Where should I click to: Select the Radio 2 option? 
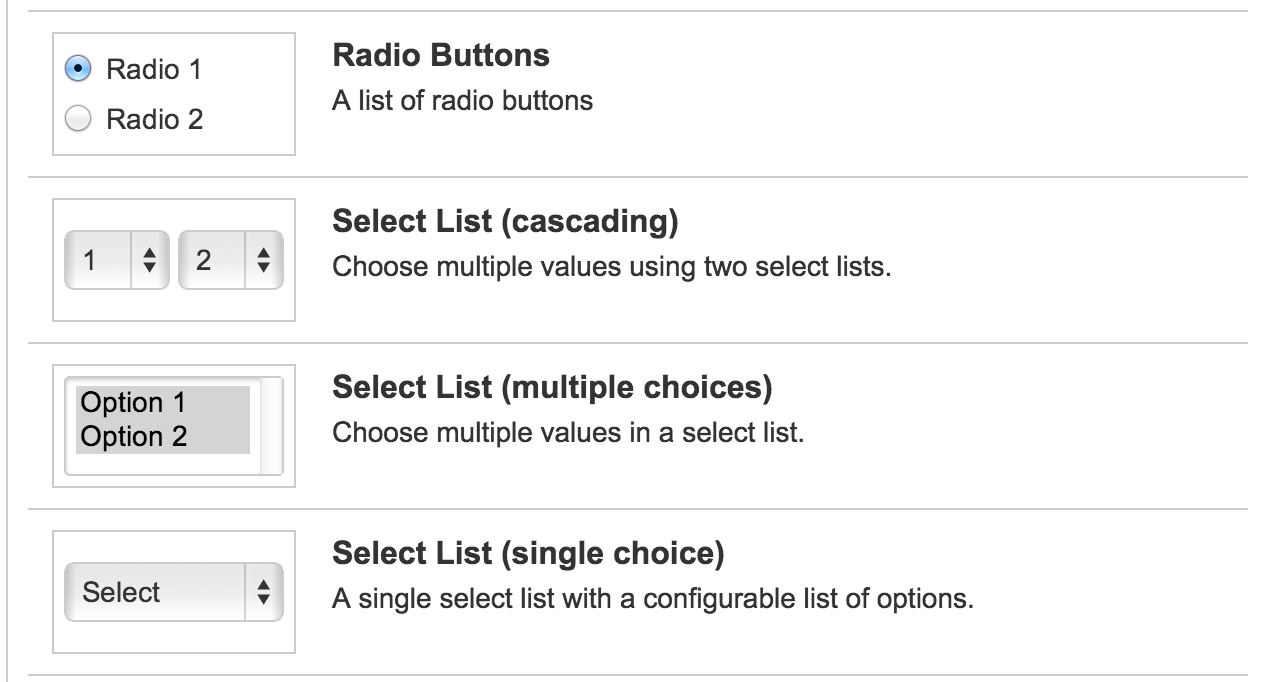coord(77,120)
